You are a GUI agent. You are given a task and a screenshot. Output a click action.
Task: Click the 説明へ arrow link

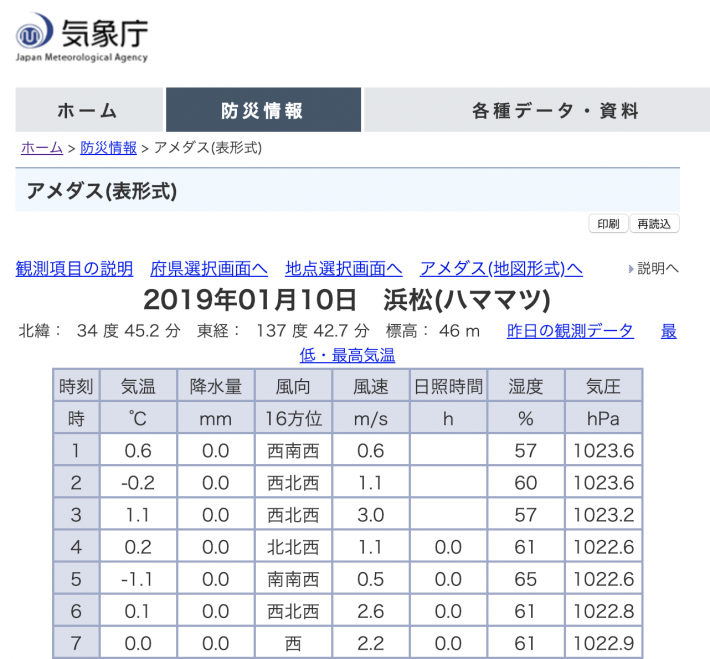[653, 269]
